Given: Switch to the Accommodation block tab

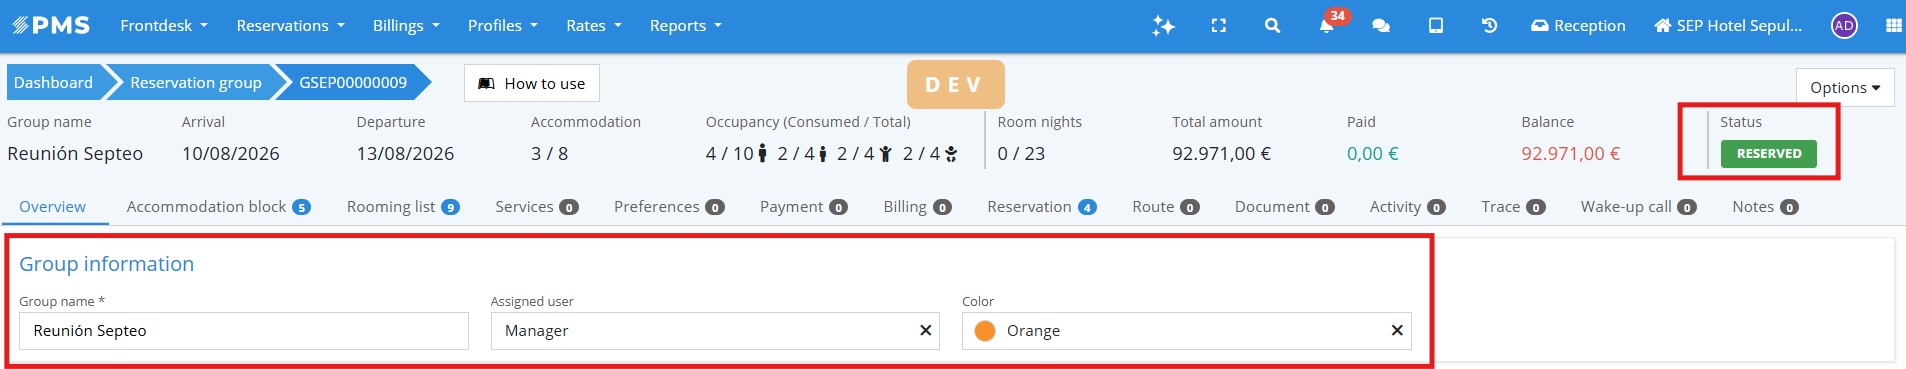Looking at the screenshot, I should coord(218,207).
